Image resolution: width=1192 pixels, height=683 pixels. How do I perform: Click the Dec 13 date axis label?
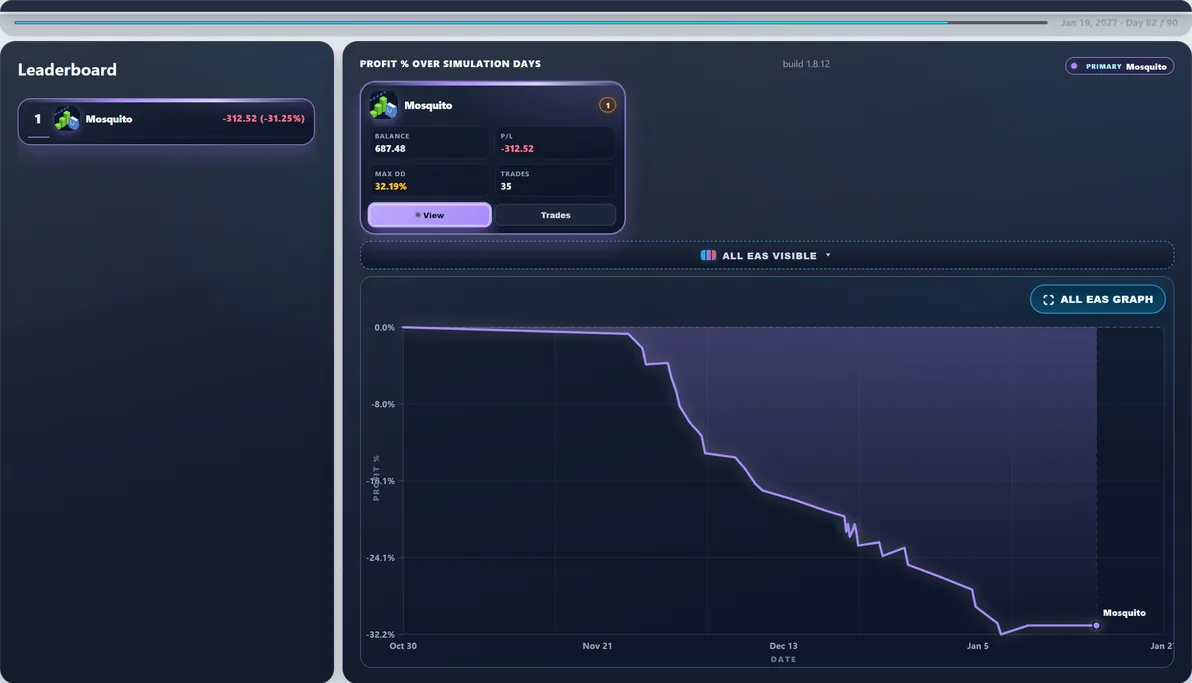click(783, 646)
